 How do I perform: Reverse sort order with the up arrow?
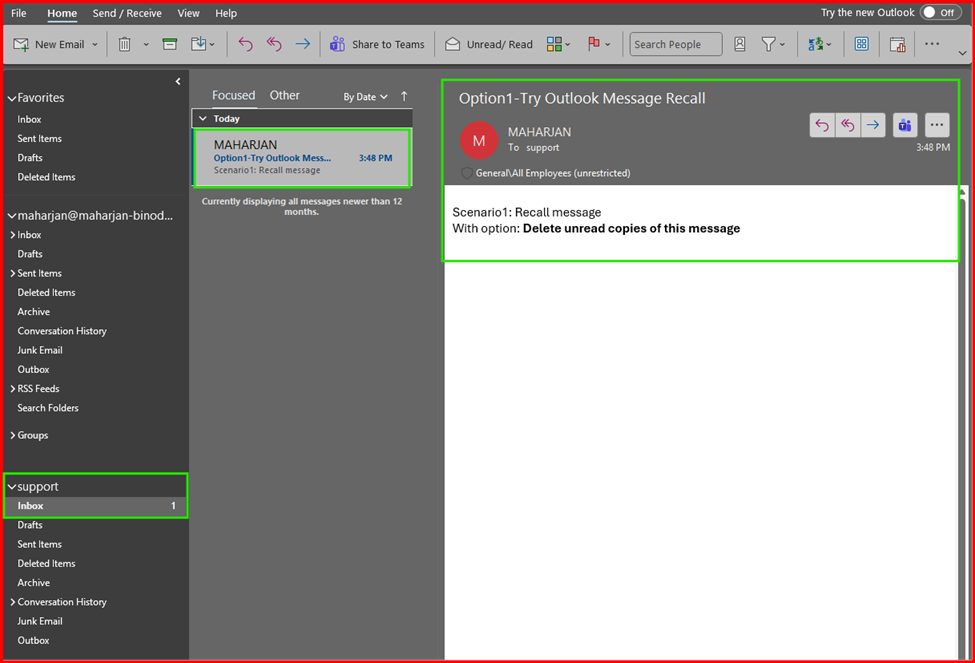[x=404, y=96]
